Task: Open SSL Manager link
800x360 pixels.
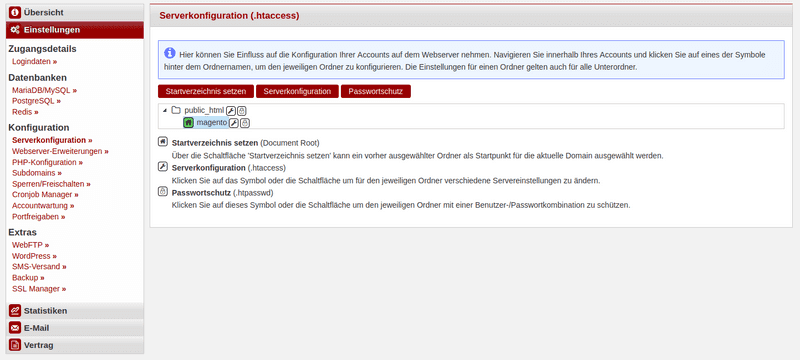Action: (x=39, y=289)
